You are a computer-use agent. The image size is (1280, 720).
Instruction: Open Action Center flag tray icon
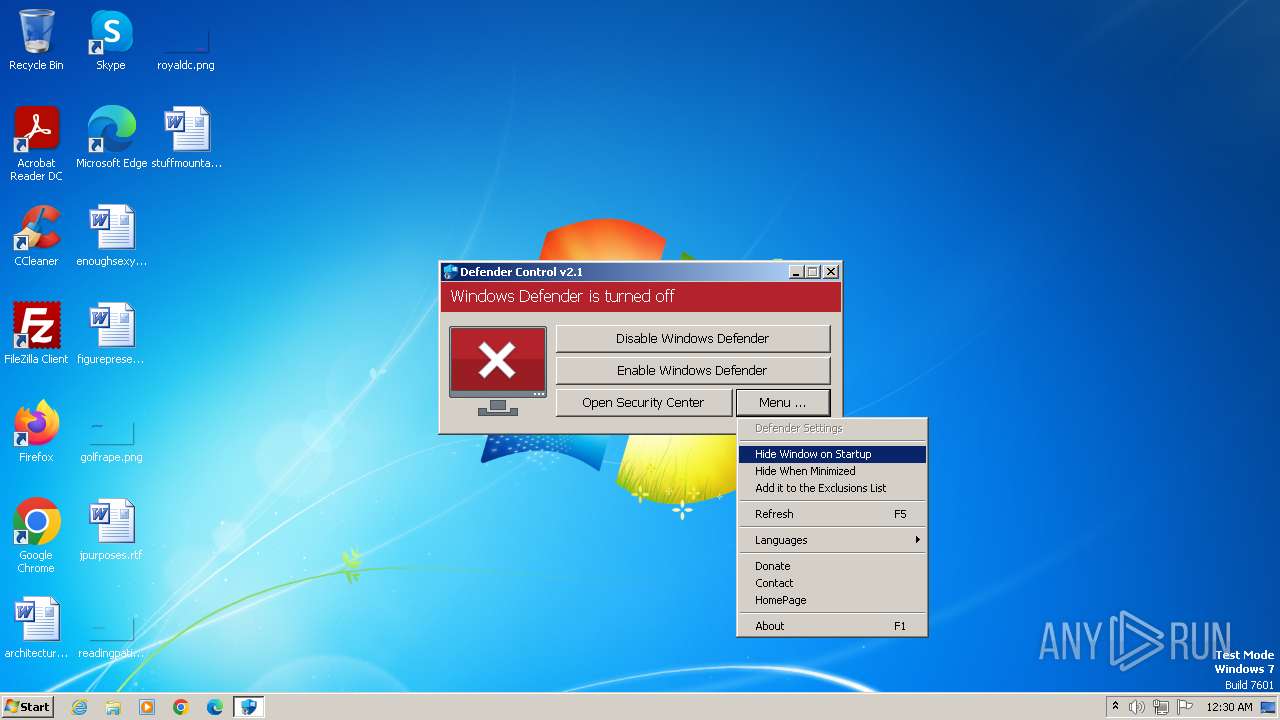pos(1185,707)
